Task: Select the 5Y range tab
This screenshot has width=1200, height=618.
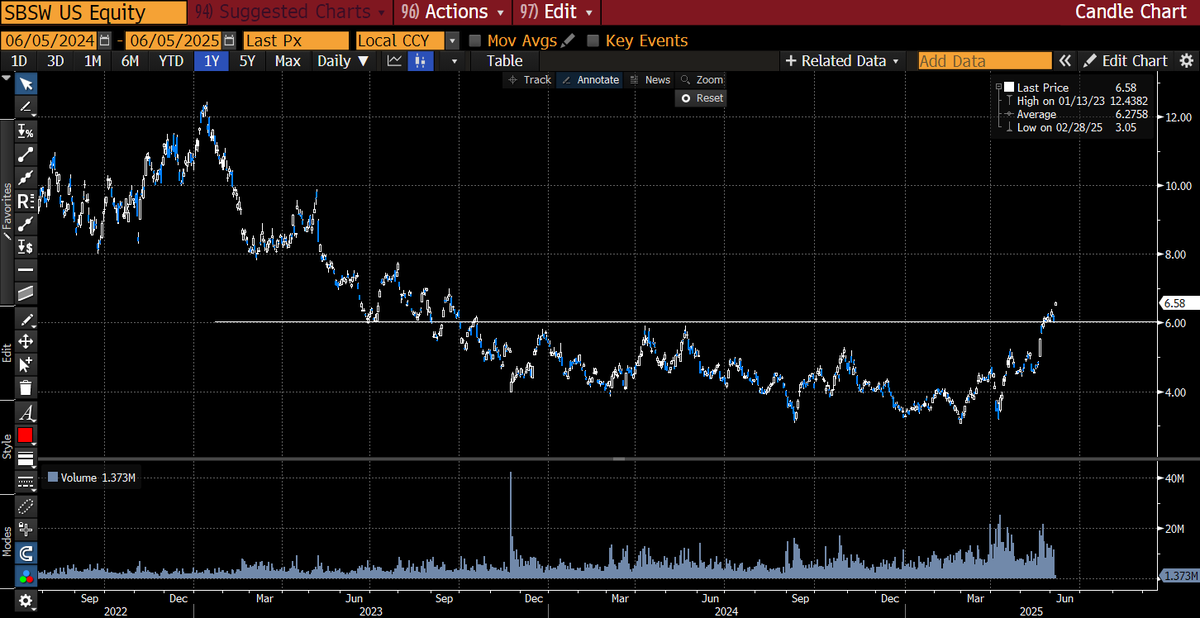Action: [247, 61]
